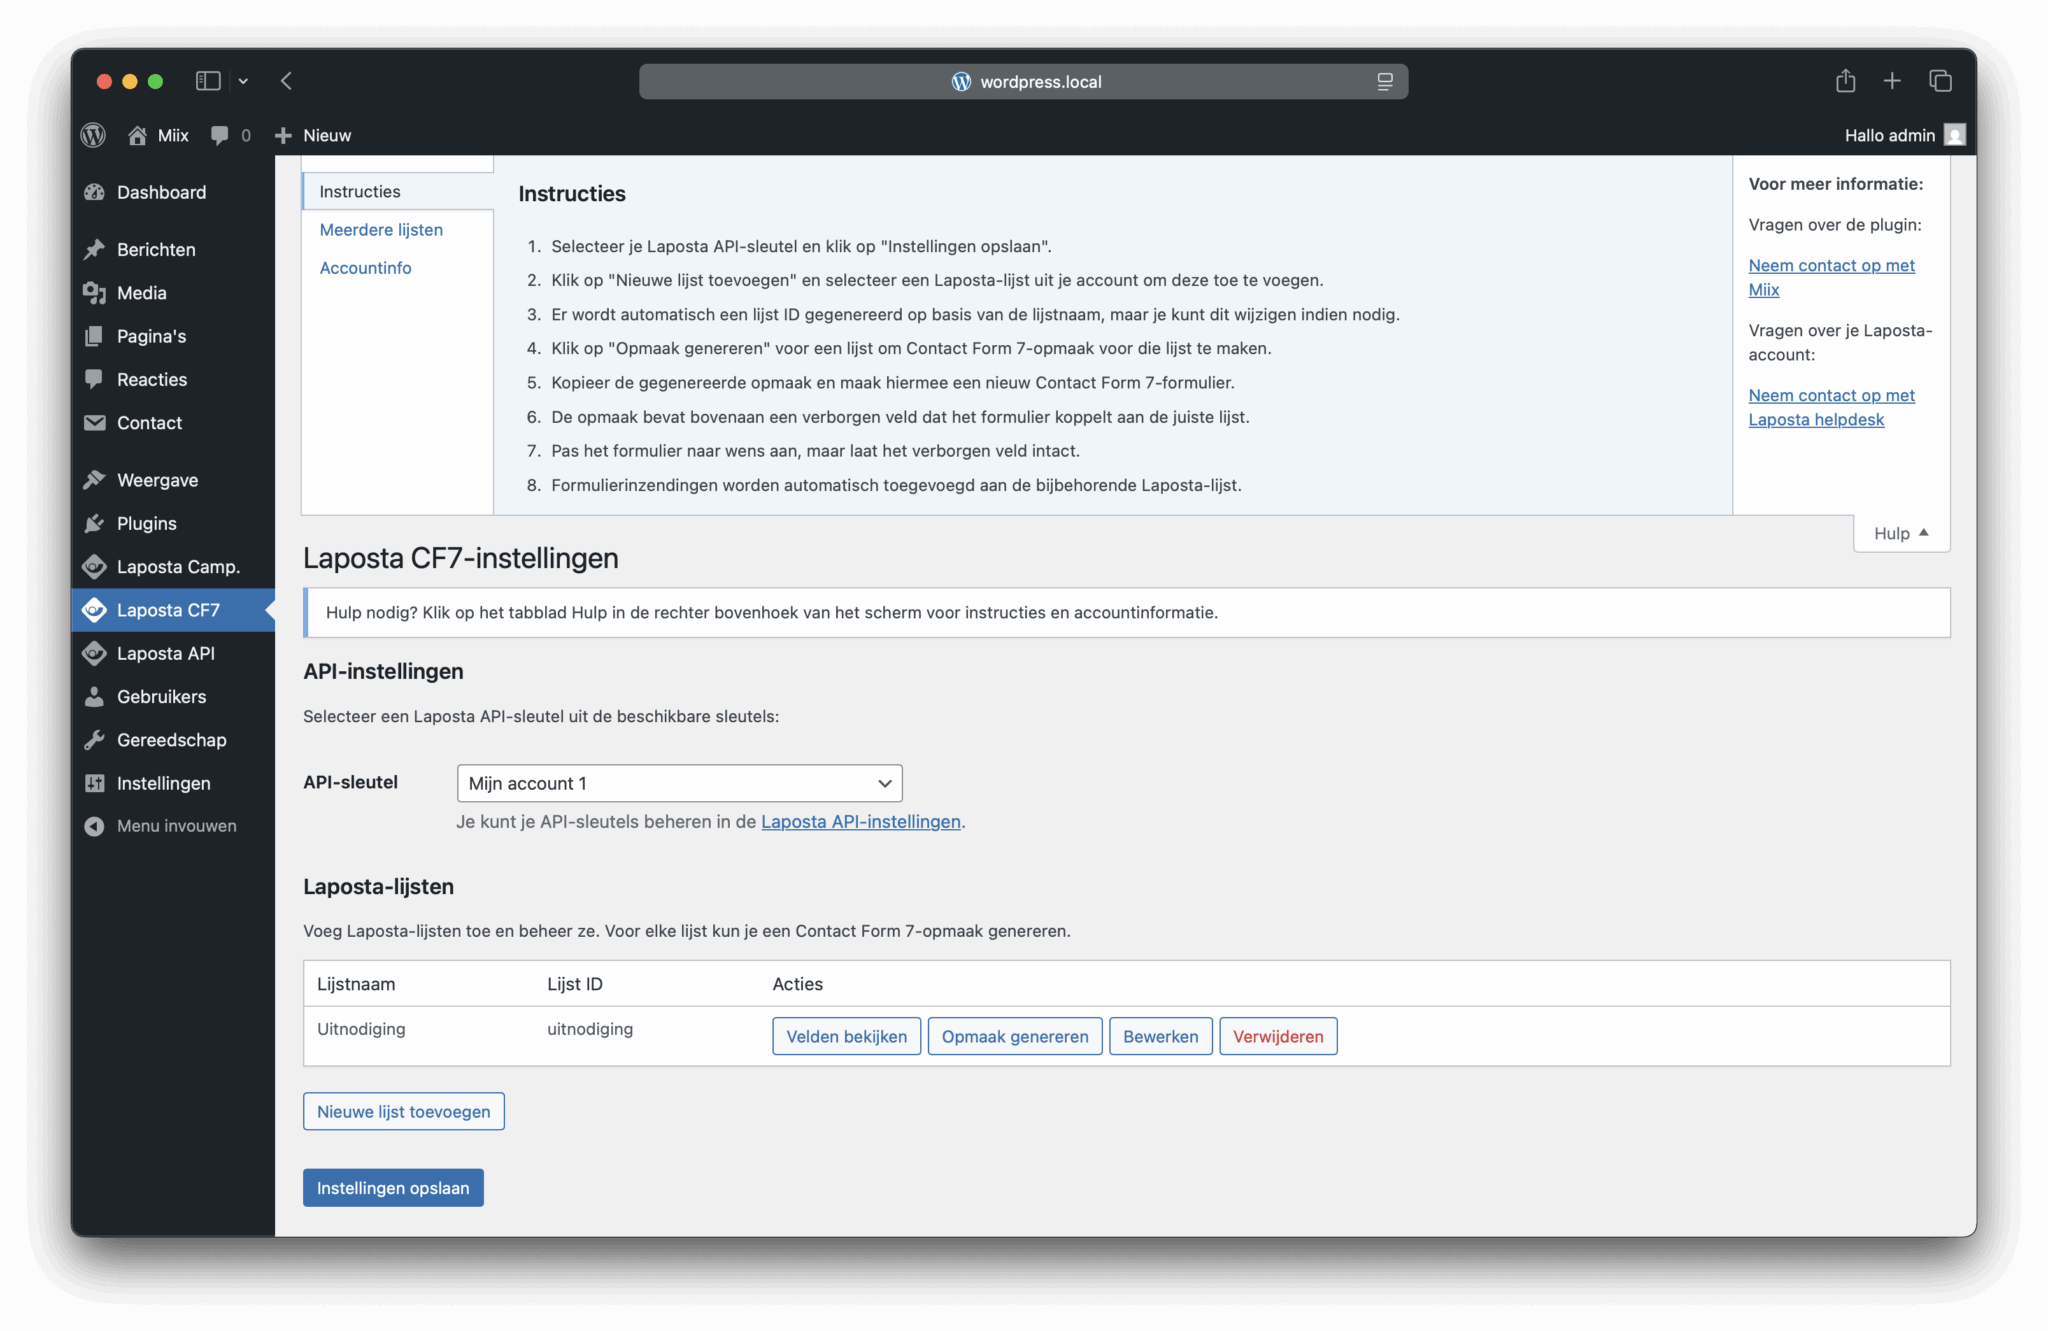This screenshot has height=1331, width=2048.
Task: Click the Laposta API logo icon
Action: point(95,653)
